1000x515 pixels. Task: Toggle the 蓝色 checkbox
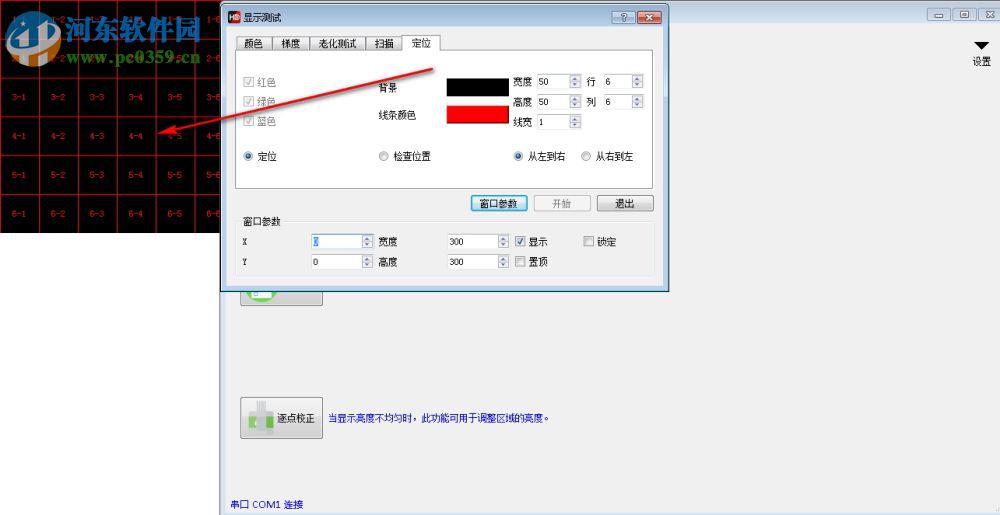click(x=248, y=121)
